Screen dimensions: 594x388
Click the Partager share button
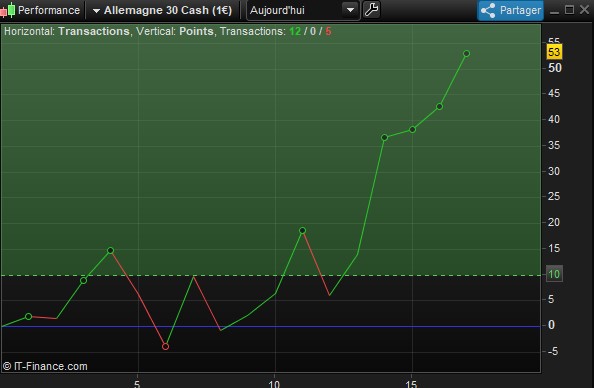[x=510, y=10]
